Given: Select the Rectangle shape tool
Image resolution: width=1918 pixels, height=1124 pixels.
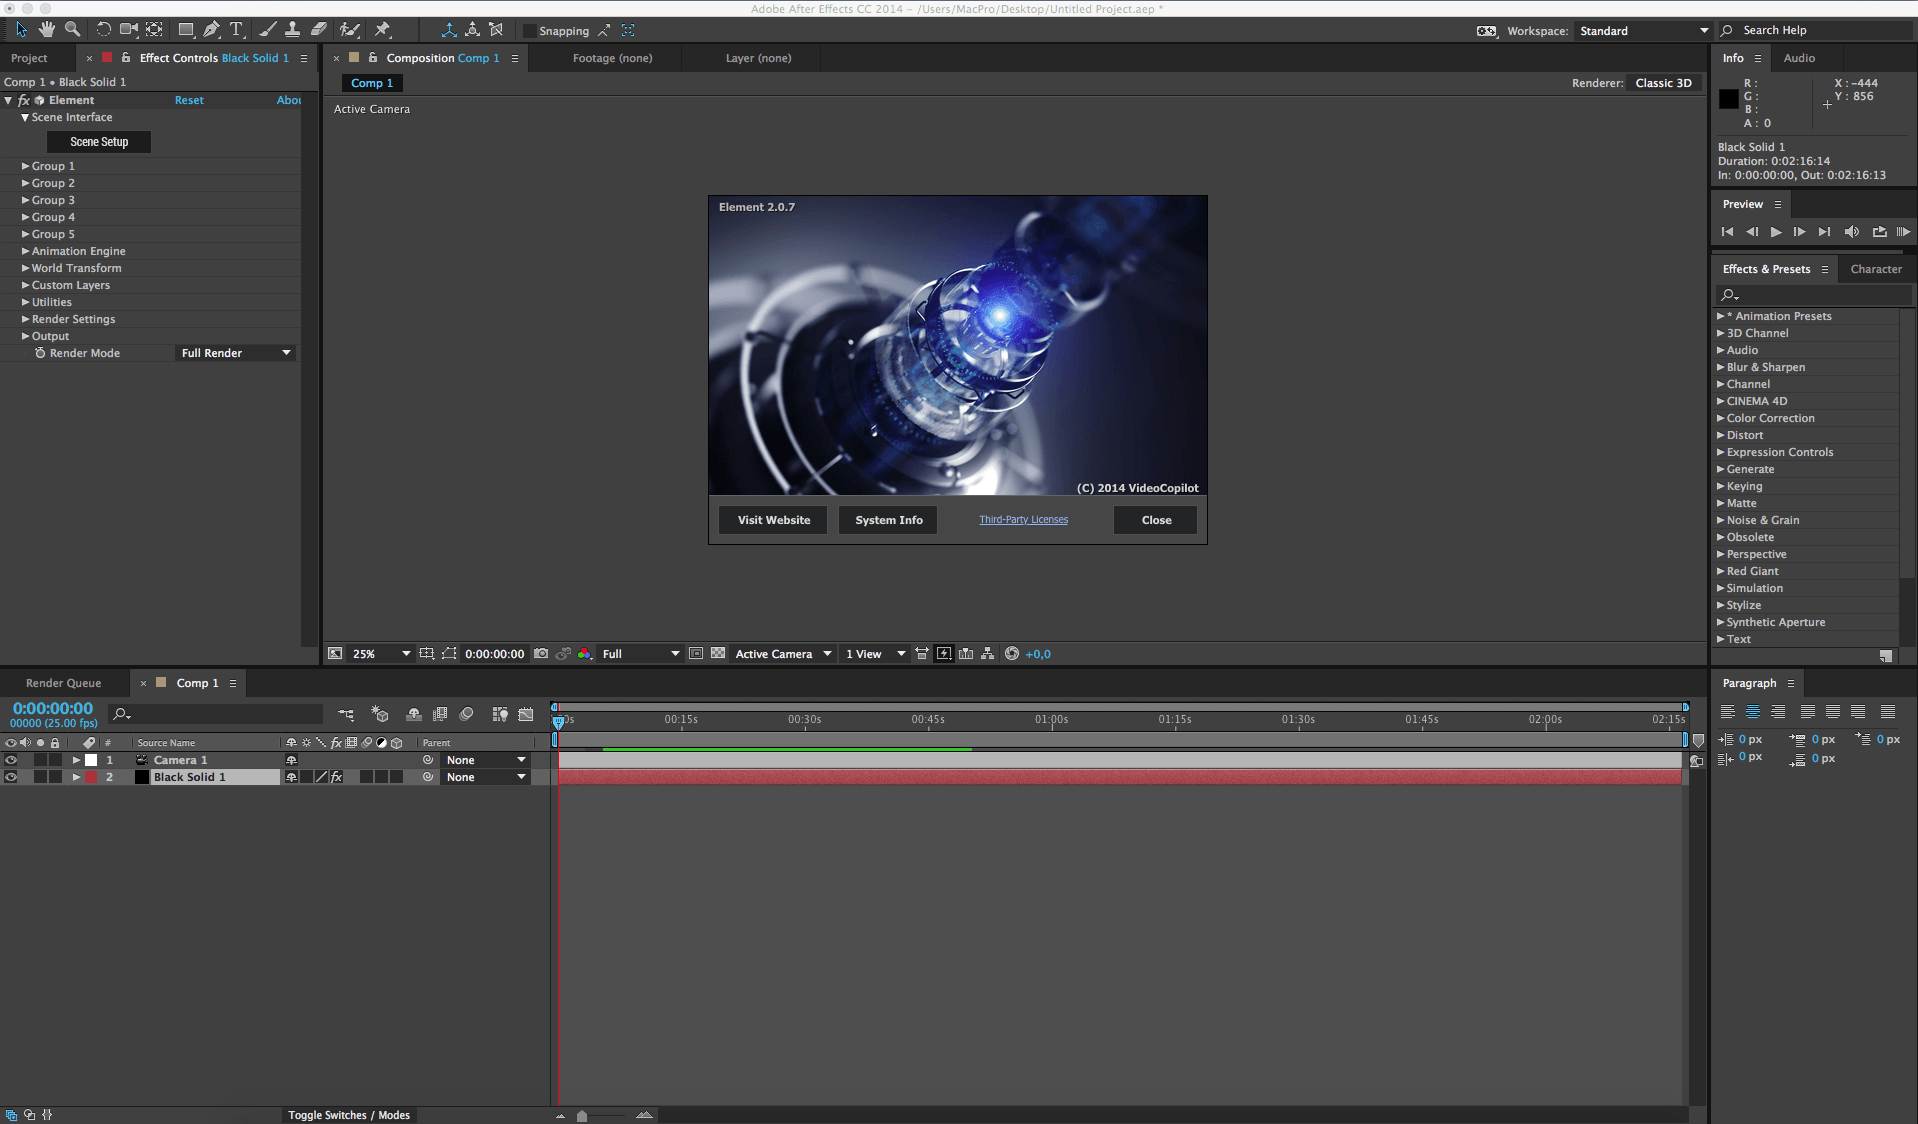Looking at the screenshot, I should pyautogui.click(x=186, y=30).
